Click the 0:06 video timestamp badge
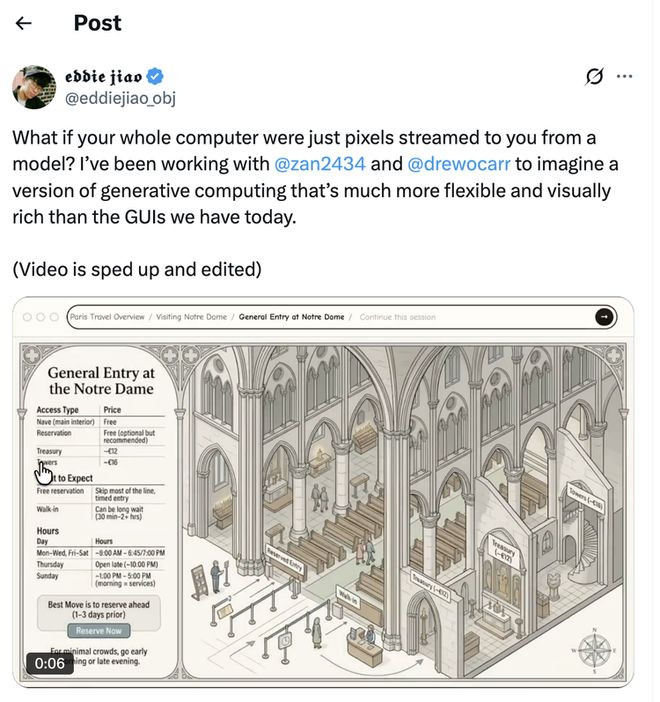The width and height of the screenshot is (660, 702). 49,663
